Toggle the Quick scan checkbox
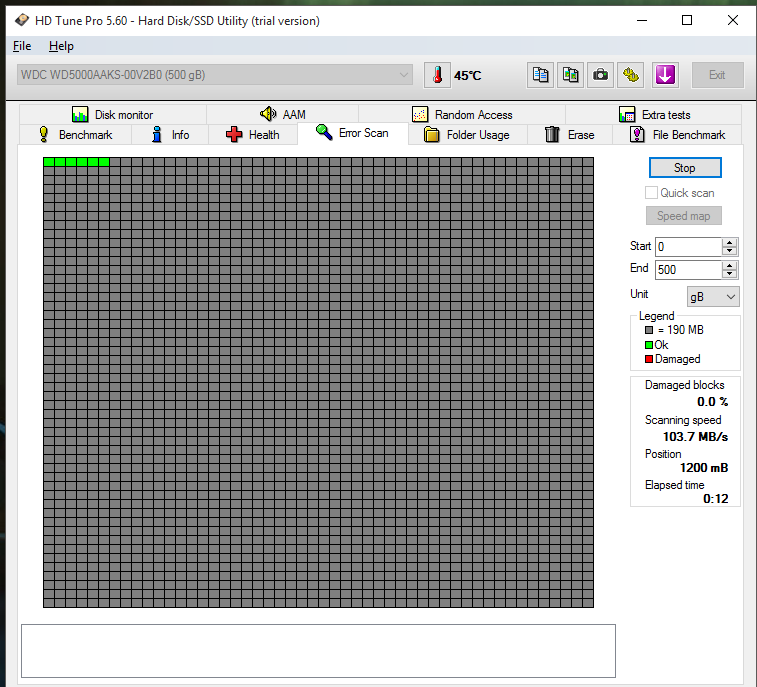The height and width of the screenshot is (687, 757). click(x=651, y=193)
